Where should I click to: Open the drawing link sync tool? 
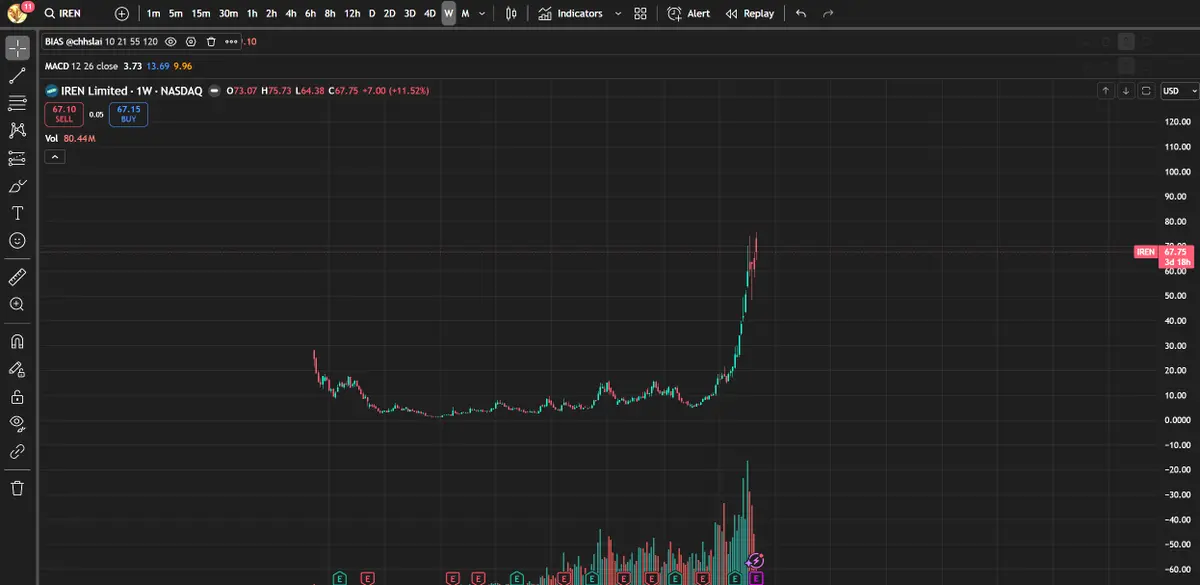17,452
